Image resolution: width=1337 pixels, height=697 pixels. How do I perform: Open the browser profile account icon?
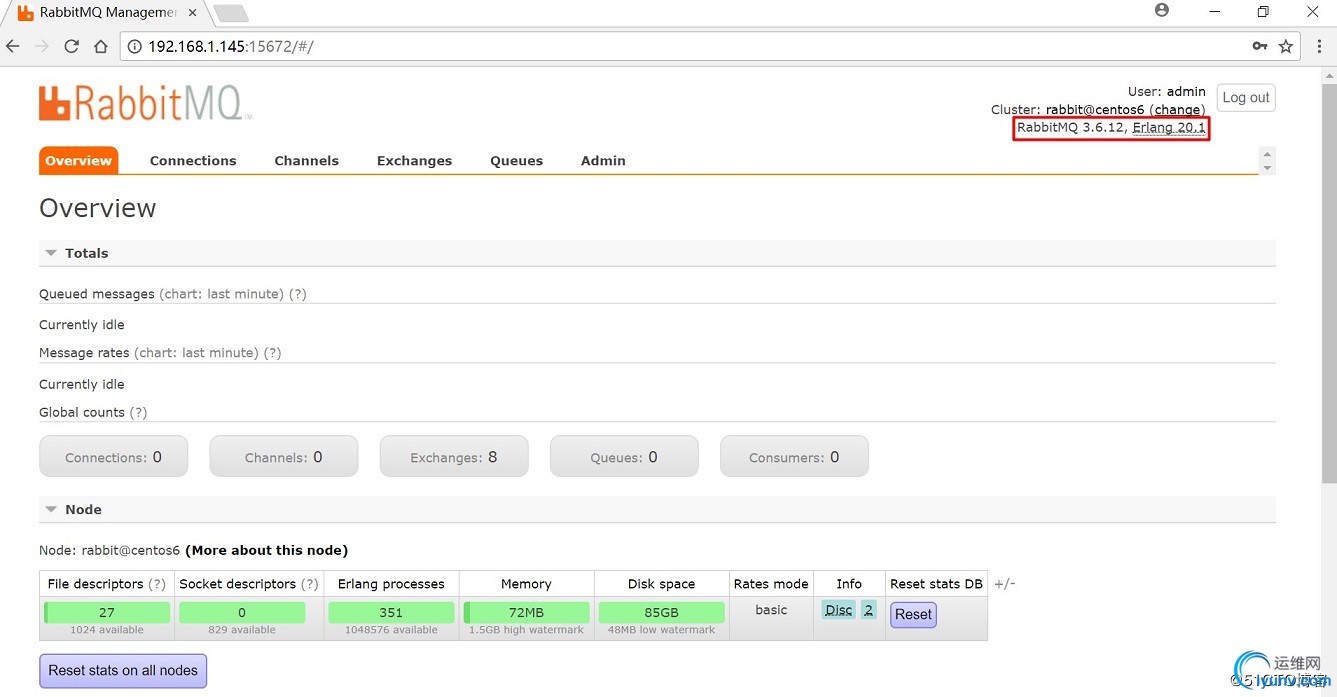(1161, 11)
